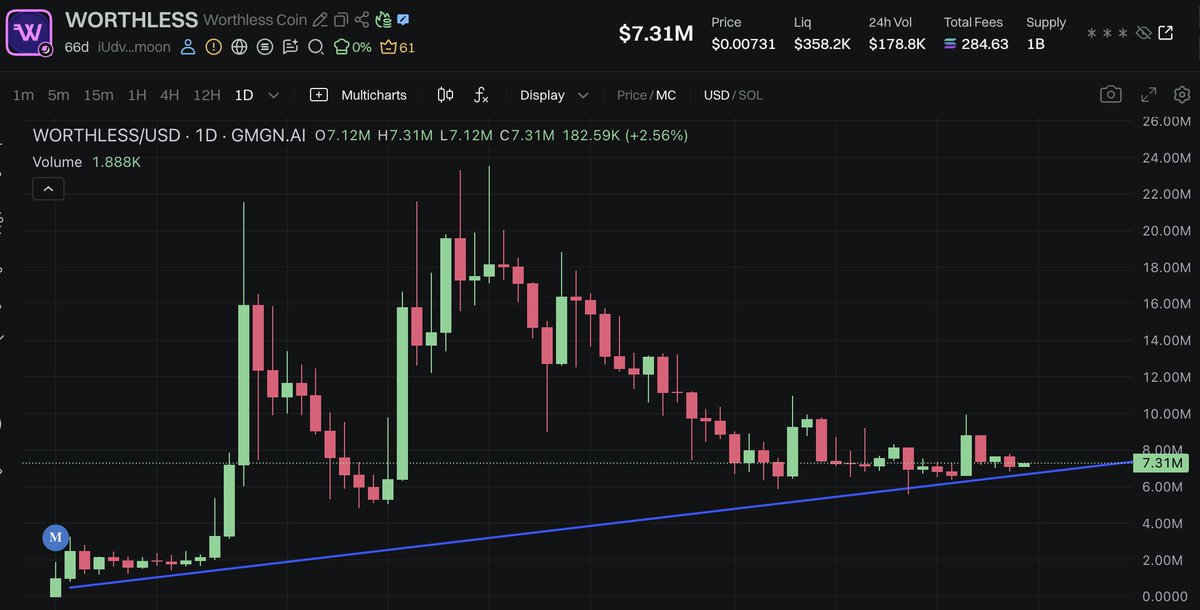Set chart currency to SOL
Screen dimensions: 1200x610
pyautogui.click(x=751, y=95)
